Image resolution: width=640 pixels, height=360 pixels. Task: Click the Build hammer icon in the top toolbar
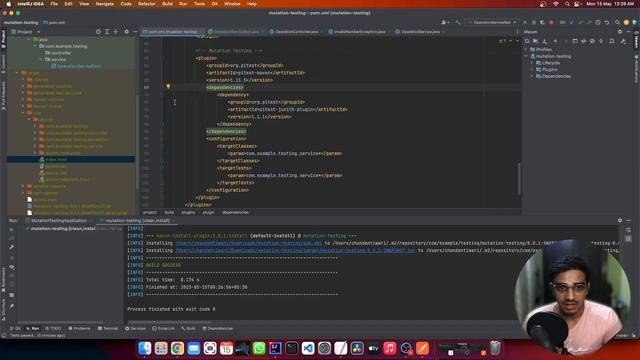point(458,22)
